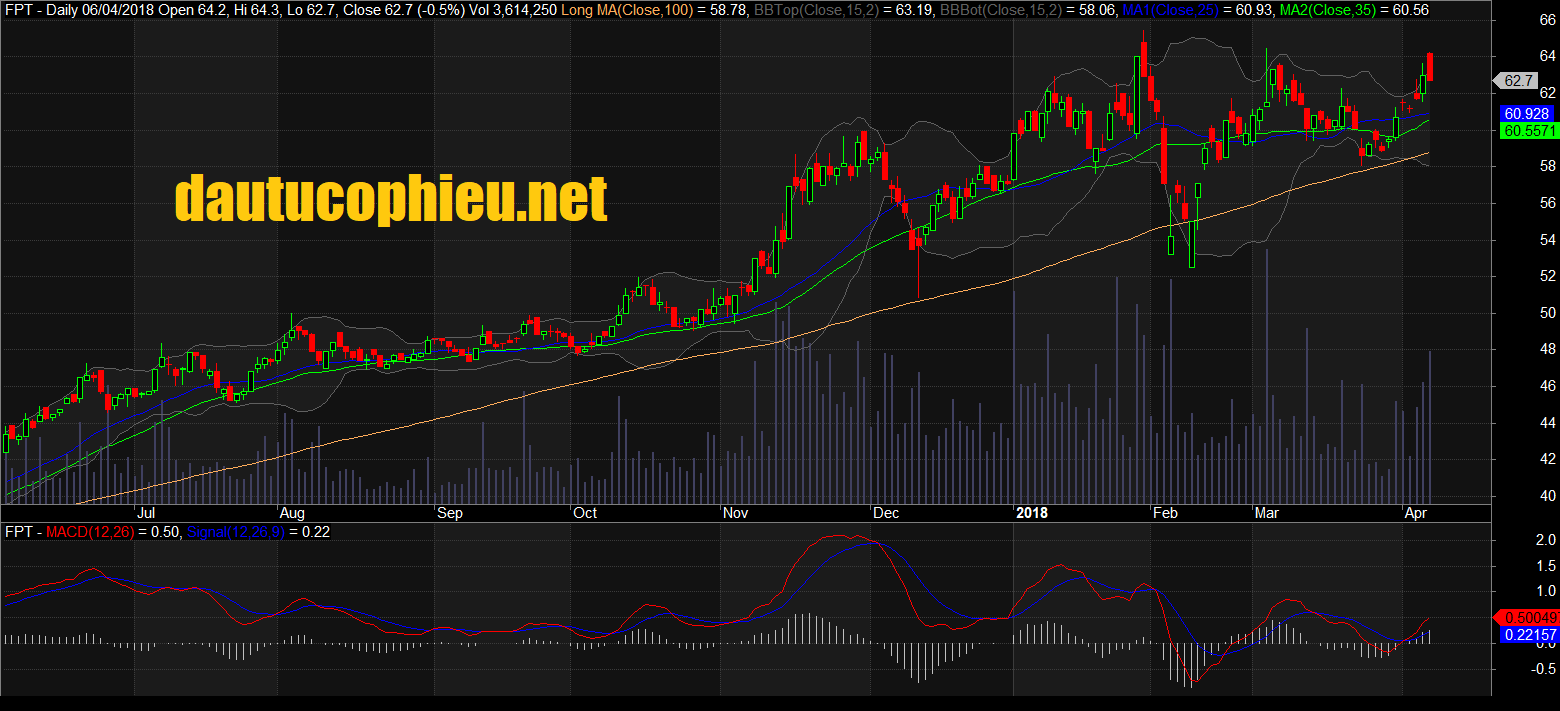
Task: Click the Nov marker on time axis
Action: pos(736,513)
